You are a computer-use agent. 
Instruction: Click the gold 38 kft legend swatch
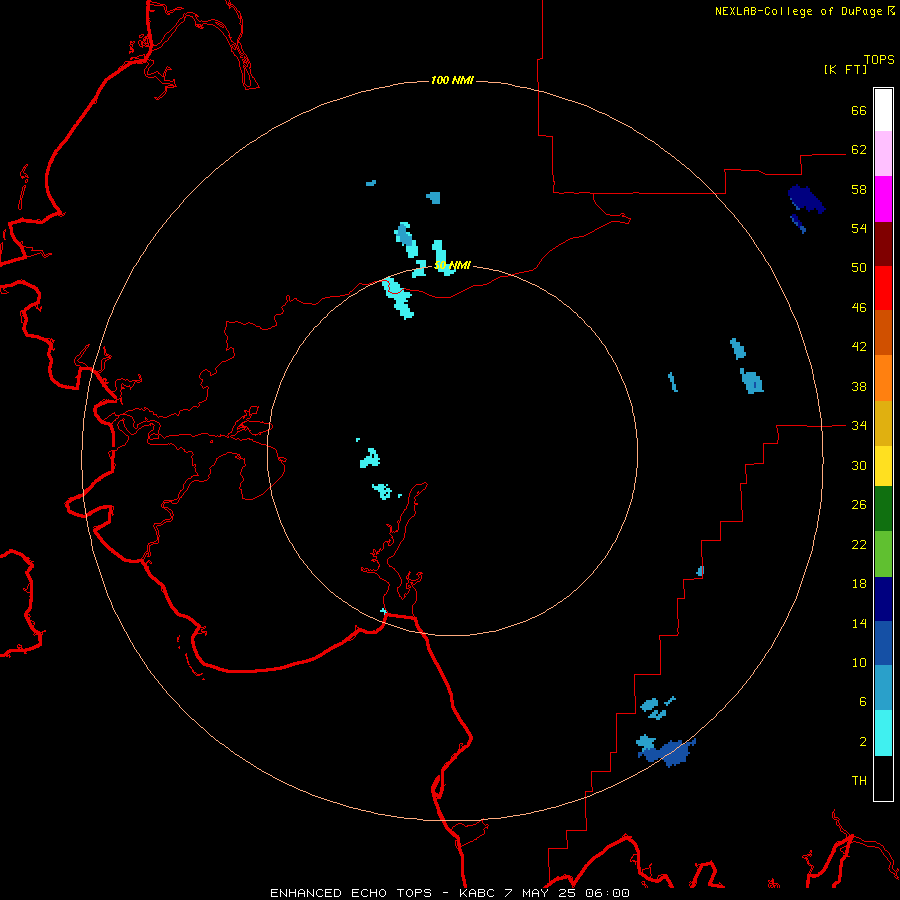883,423
